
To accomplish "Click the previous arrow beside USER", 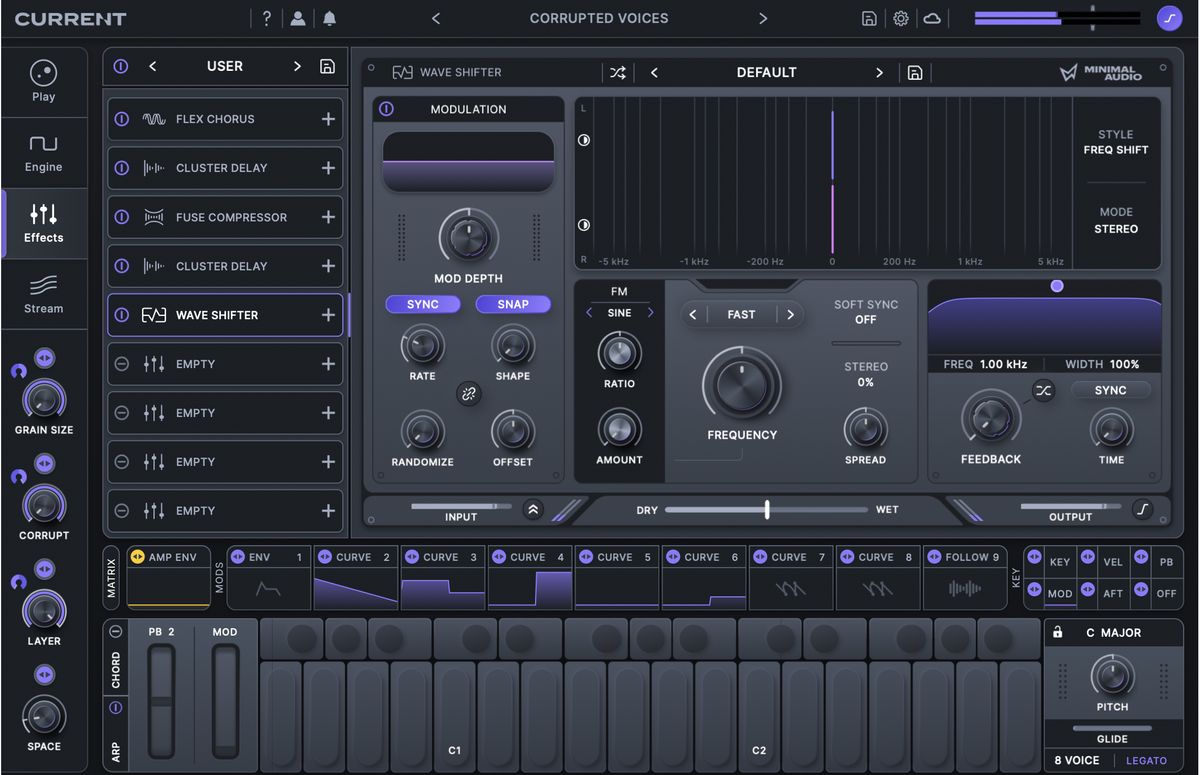I will click(x=152, y=66).
